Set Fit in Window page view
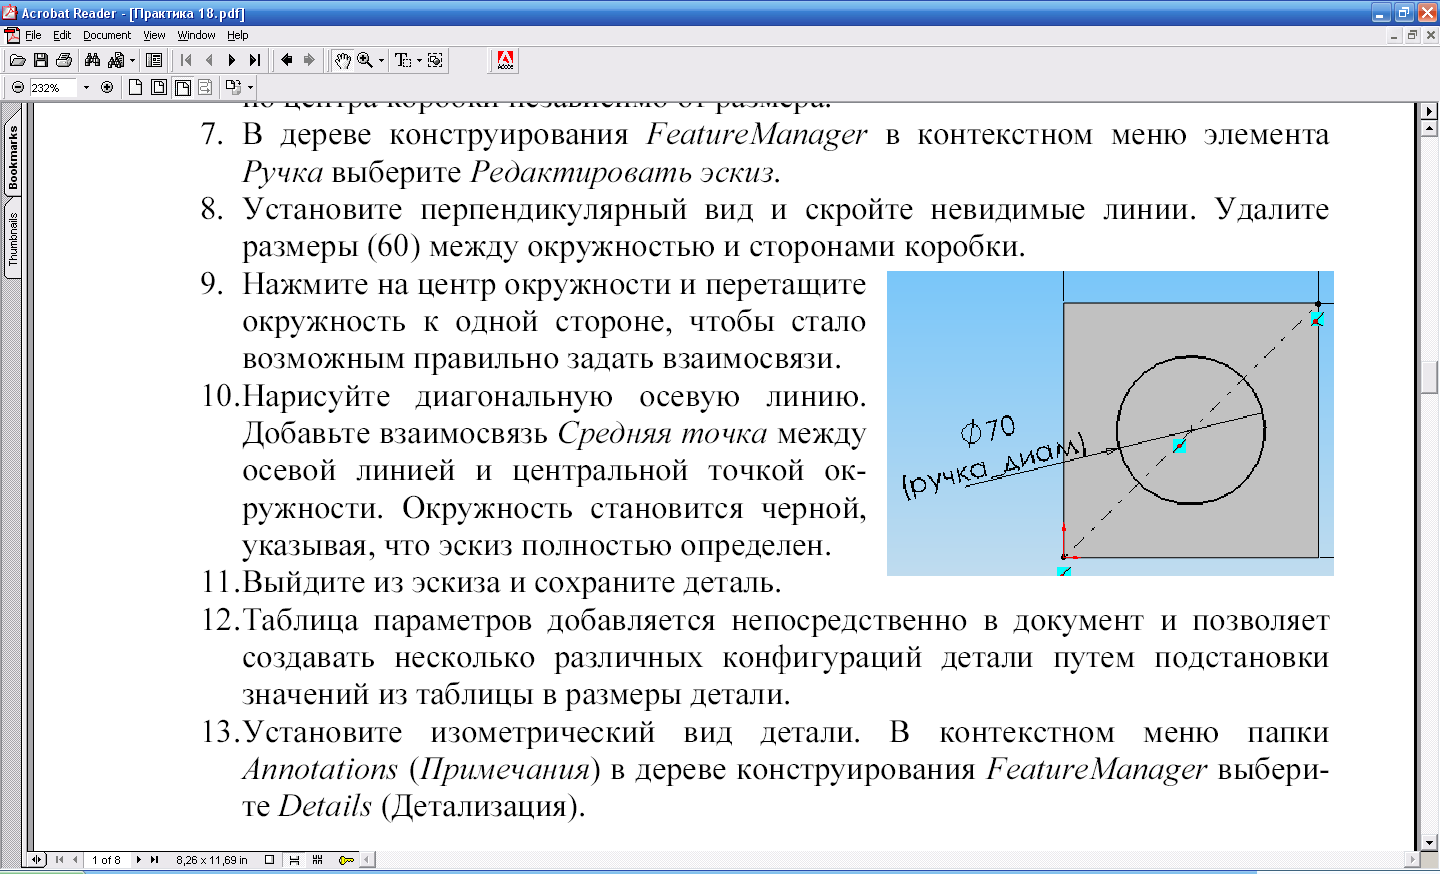 pos(159,88)
